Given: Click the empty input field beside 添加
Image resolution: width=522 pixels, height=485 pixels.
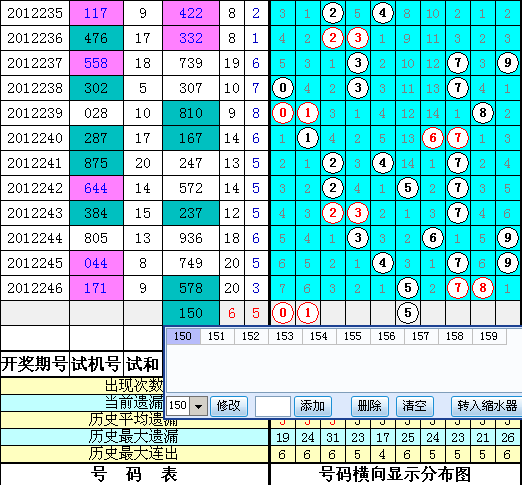Looking at the screenshot, I should 273,406.
